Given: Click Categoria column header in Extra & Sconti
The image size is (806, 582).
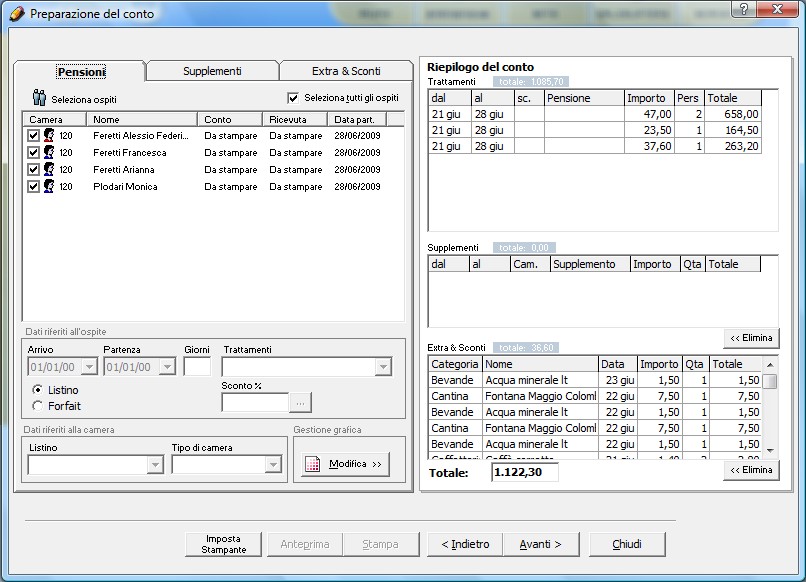Looking at the screenshot, I should [x=455, y=364].
